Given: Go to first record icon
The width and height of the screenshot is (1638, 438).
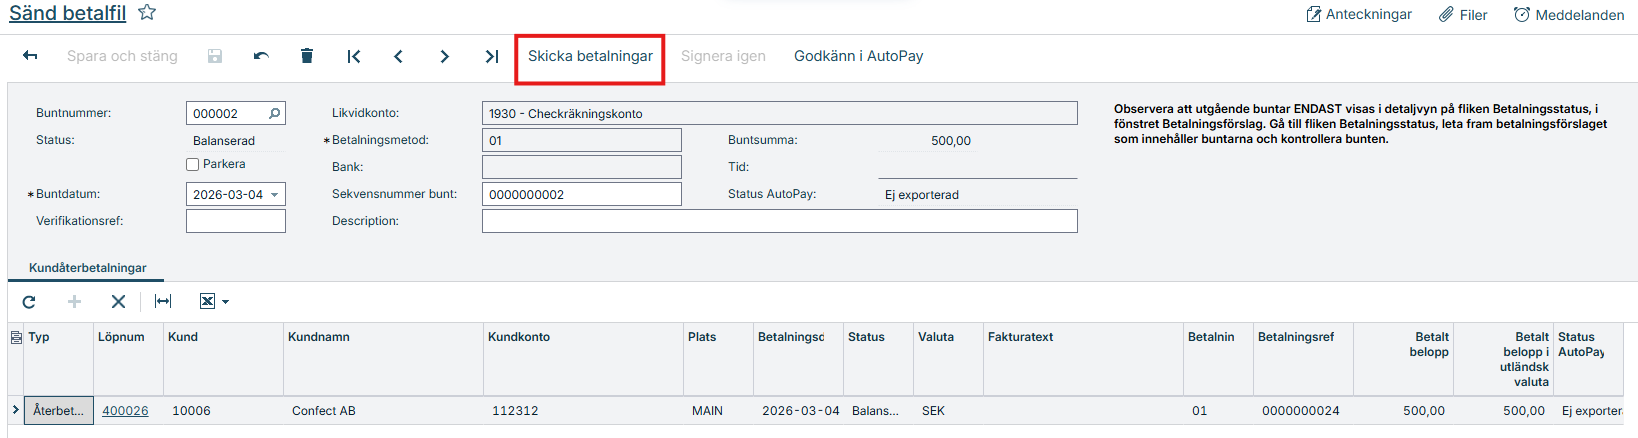Looking at the screenshot, I should pos(353,56).
